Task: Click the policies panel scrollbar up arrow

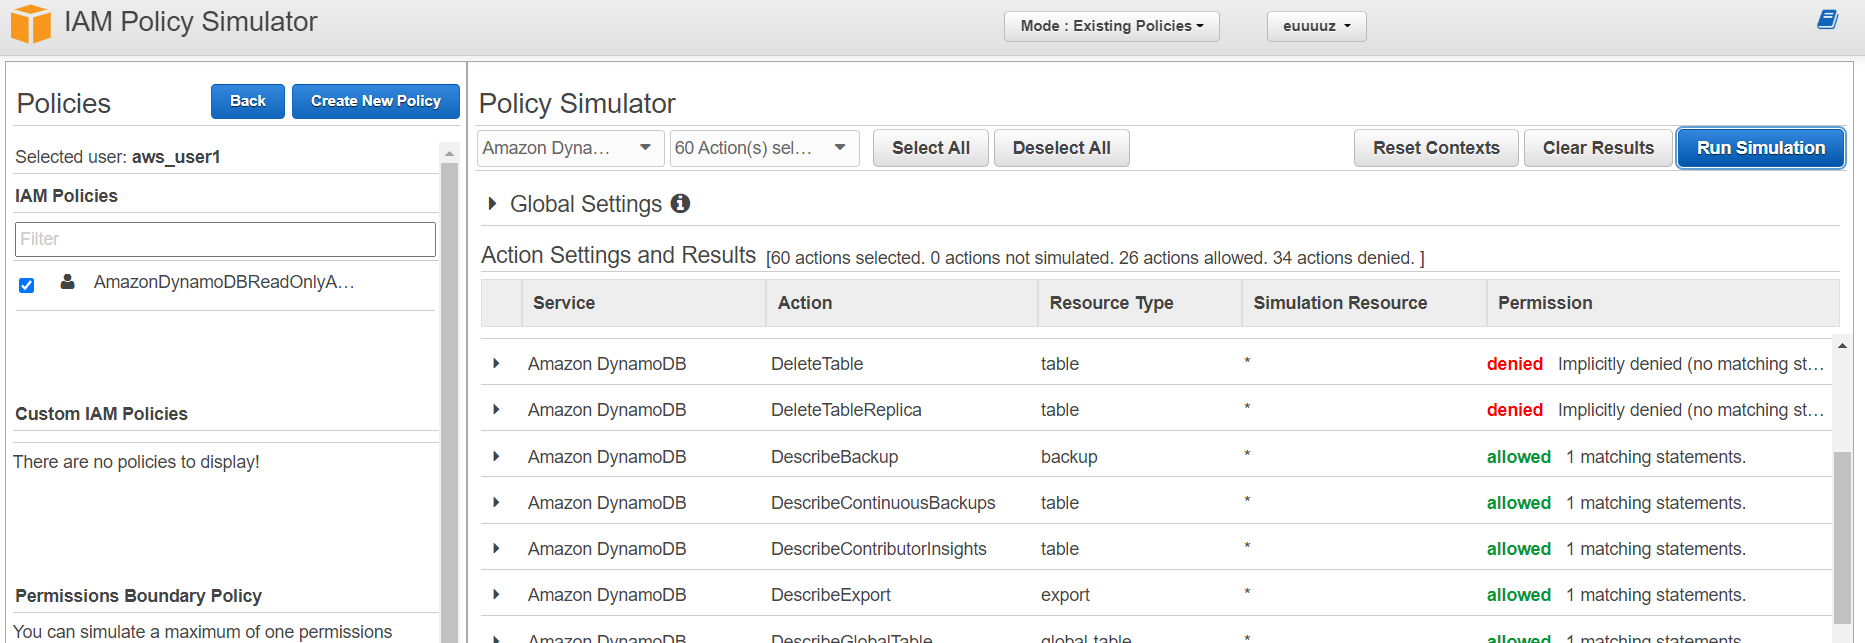Action: tap(449, 153)
